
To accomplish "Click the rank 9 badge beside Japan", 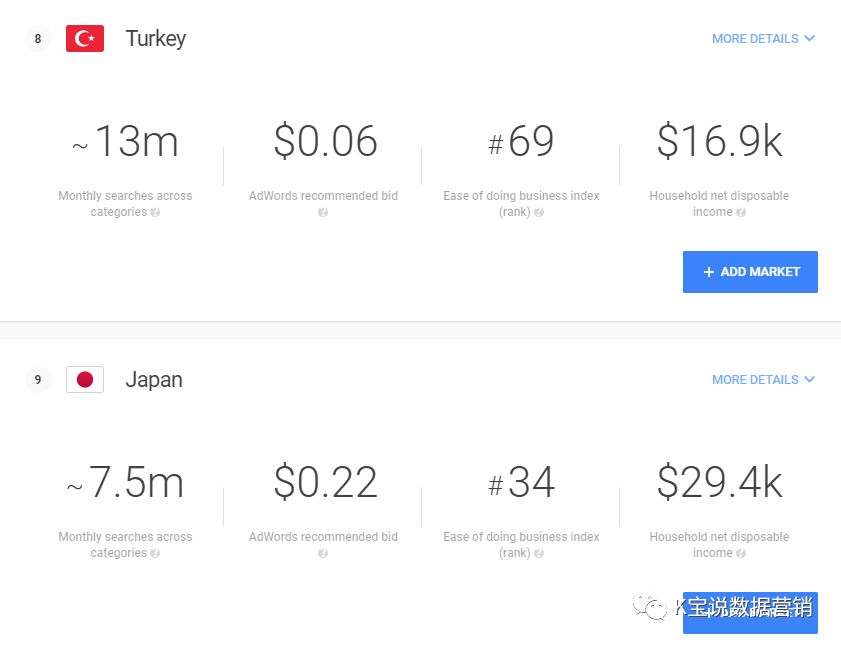I will 38,380.
